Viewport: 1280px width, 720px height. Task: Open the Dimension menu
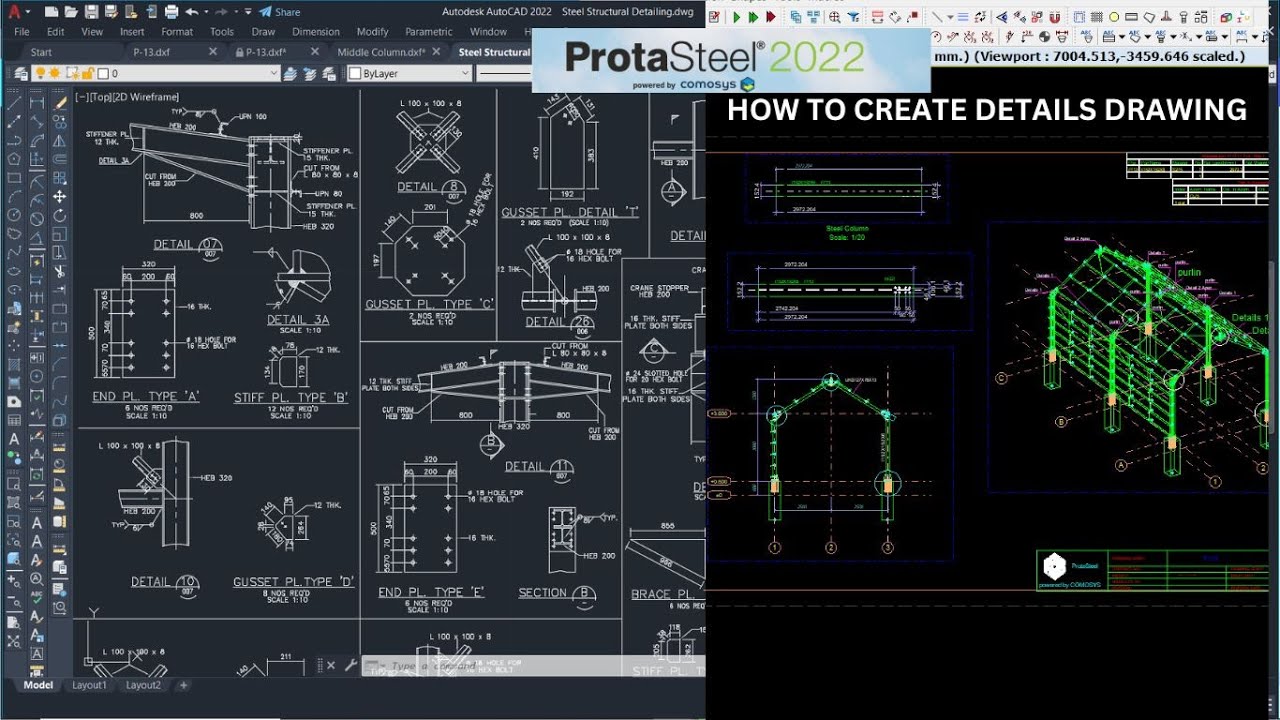[316, 32]
